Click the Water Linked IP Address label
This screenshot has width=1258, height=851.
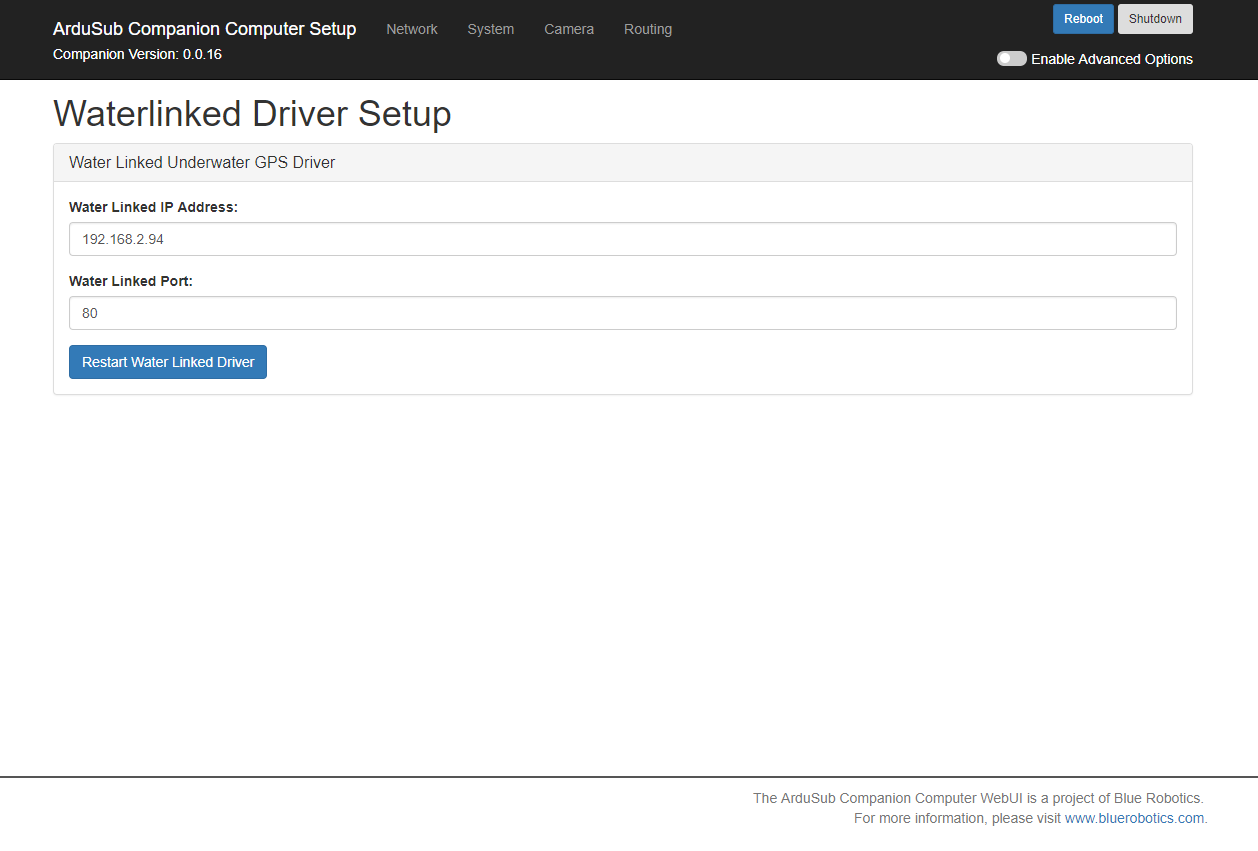(x=153, y=207)
